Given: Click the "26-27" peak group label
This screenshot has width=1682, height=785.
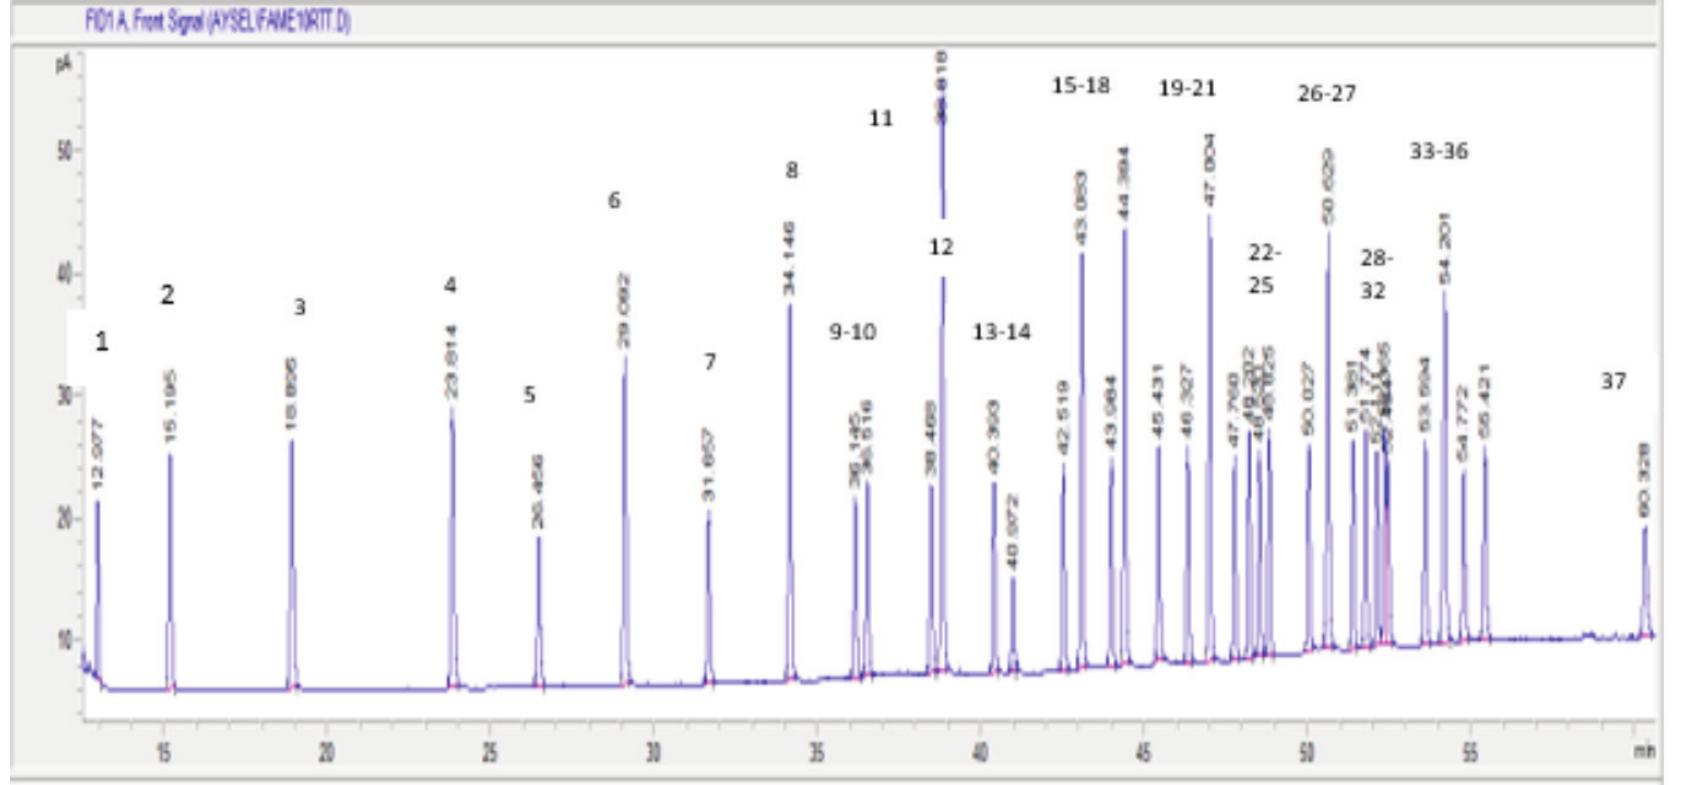Looking at the screenshot, I should [1327, 94].
